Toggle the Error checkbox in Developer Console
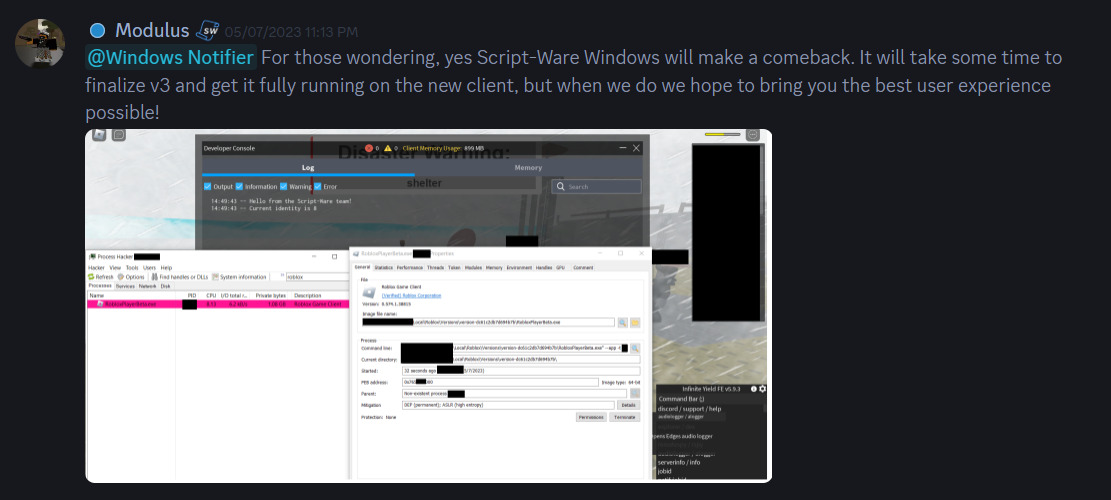1111x500 pixels. pyautogui.click(x=318, y=186)
